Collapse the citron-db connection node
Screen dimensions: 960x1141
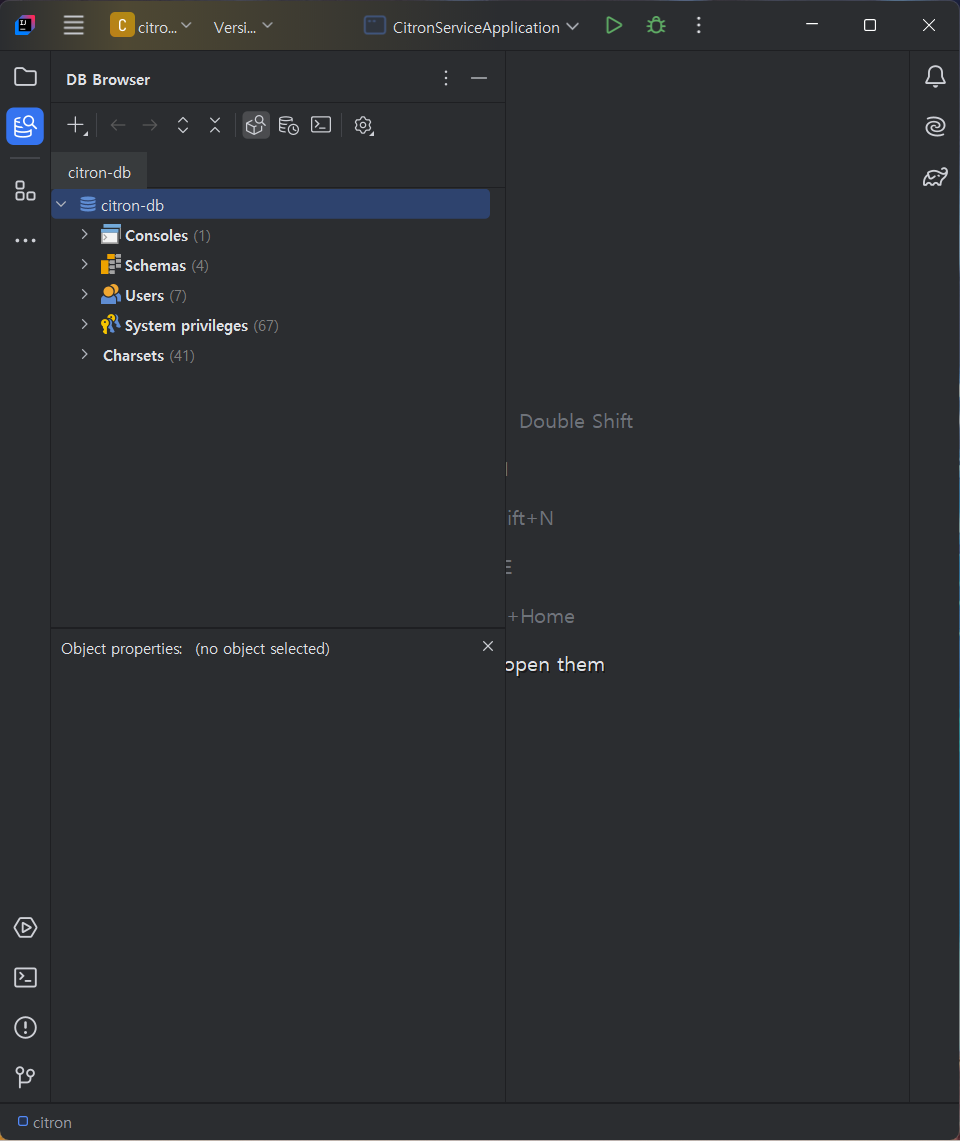pos(62,204)
